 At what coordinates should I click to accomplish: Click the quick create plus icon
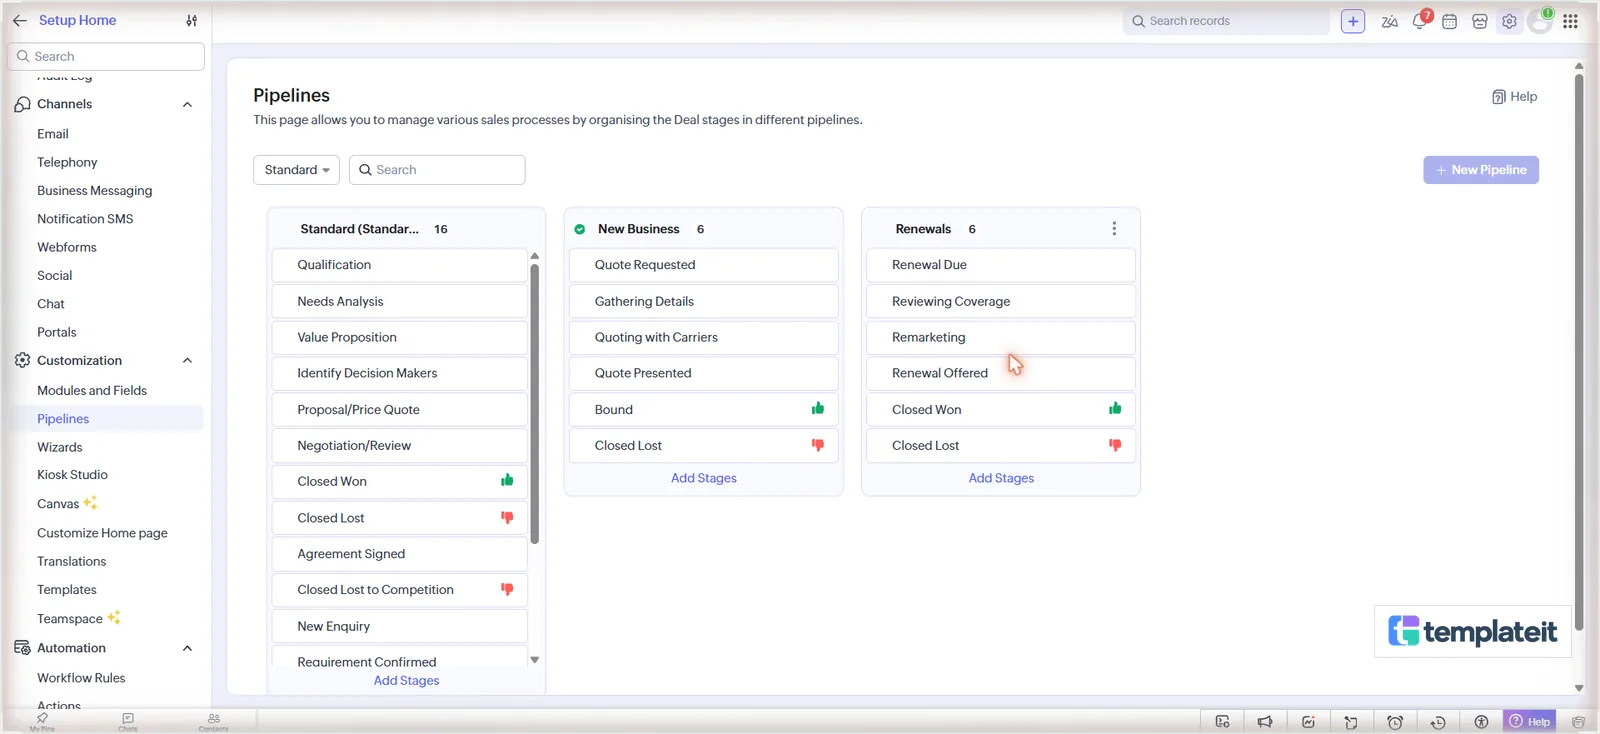(x=1352, y=21)
